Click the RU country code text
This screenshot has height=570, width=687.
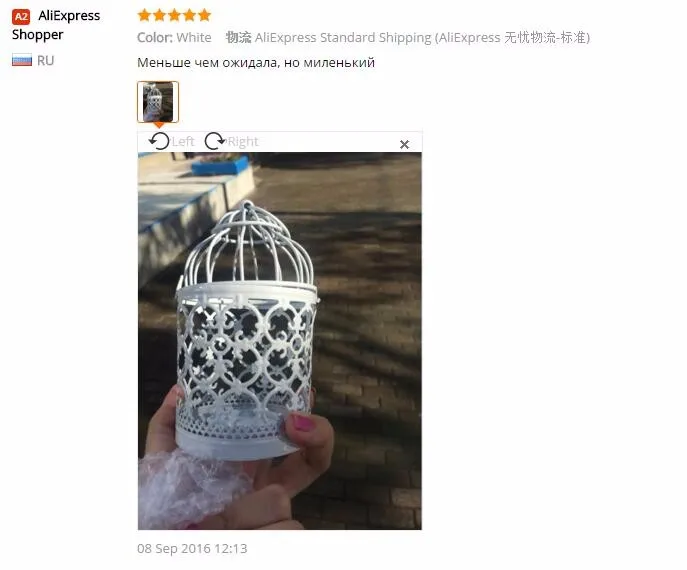point(46,60)
